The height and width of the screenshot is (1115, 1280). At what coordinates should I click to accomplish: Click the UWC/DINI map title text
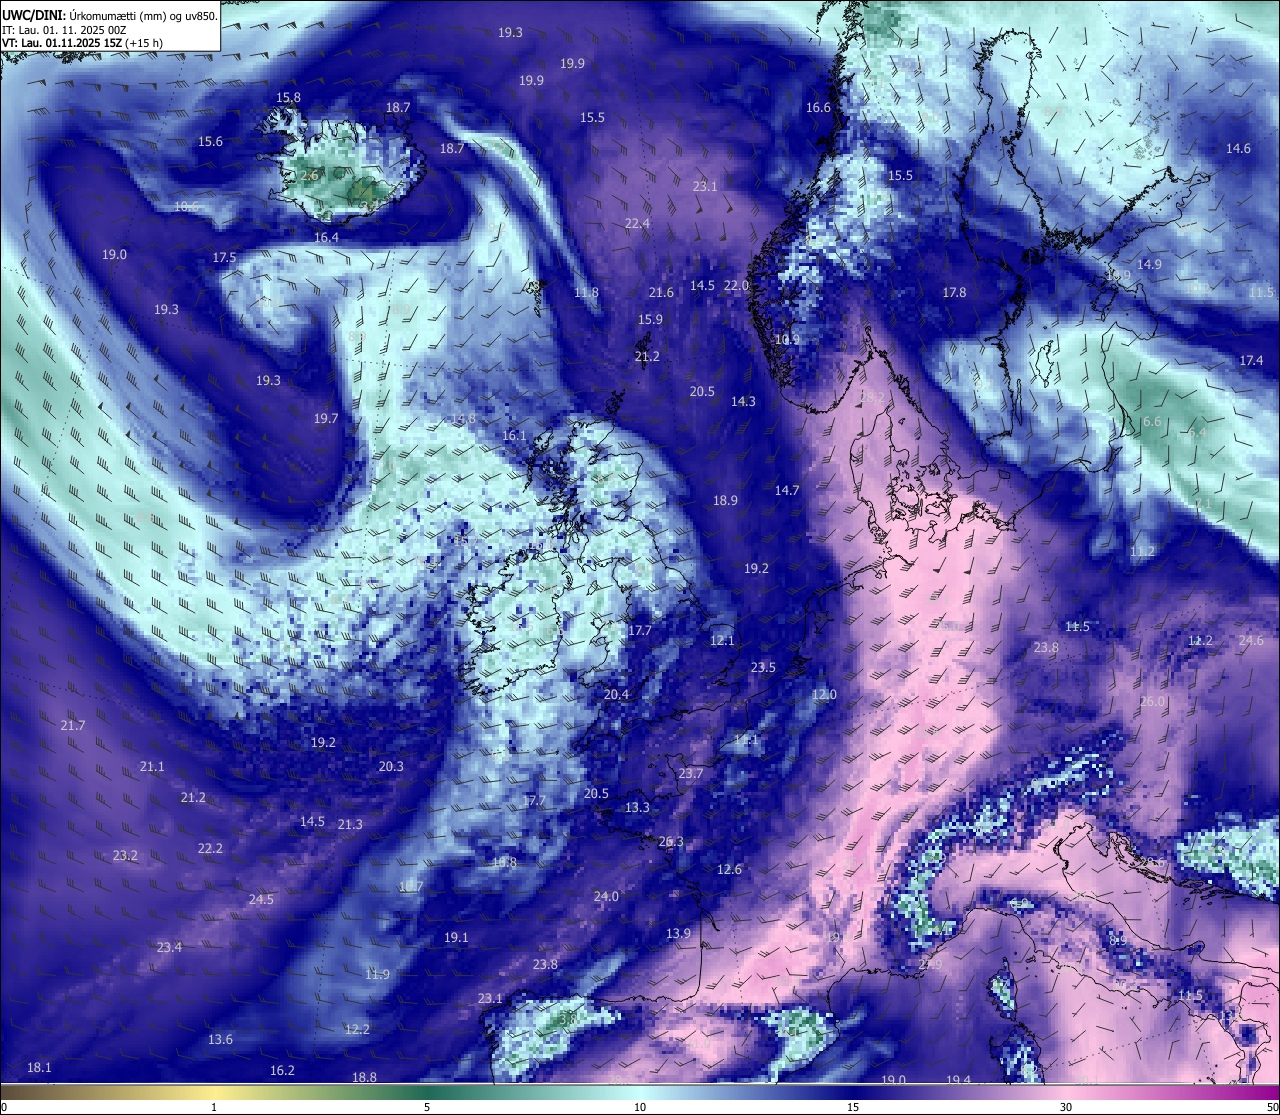pyautogui.click(x=109, y=16)
